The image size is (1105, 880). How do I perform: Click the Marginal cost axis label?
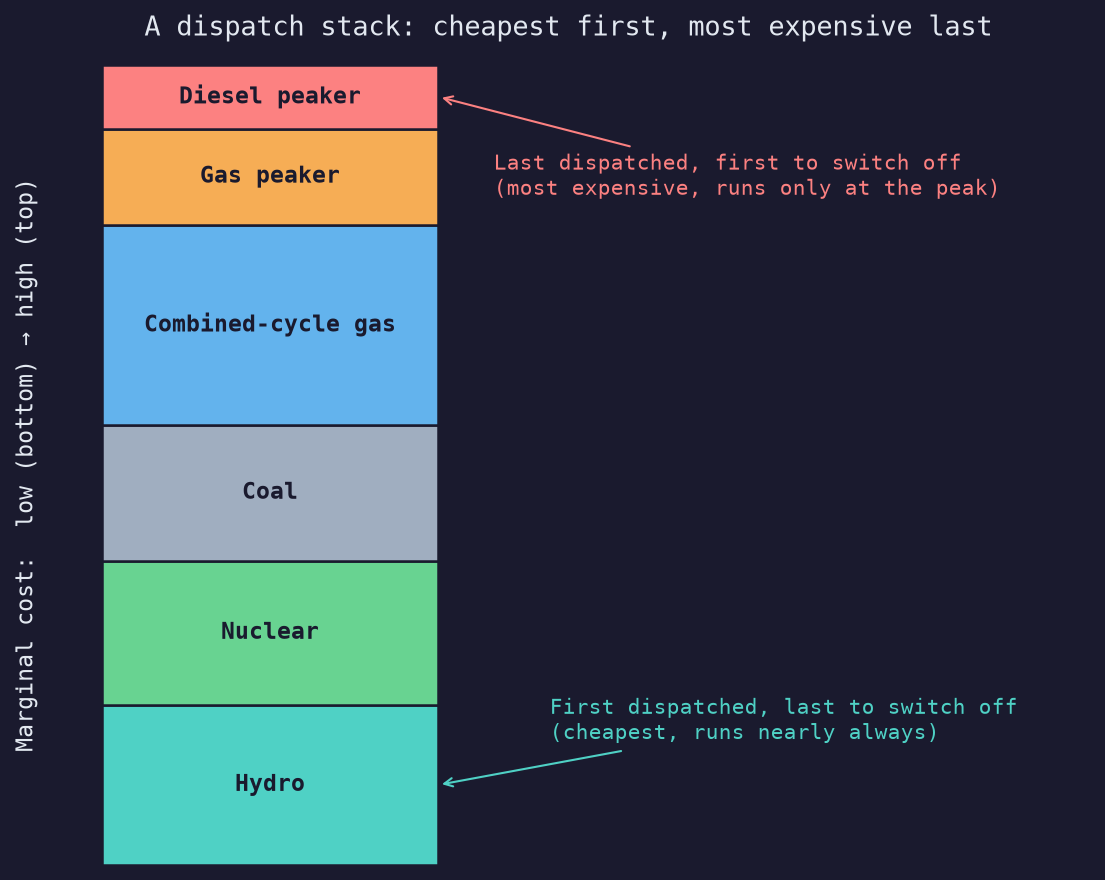click(x=25, y=466)
